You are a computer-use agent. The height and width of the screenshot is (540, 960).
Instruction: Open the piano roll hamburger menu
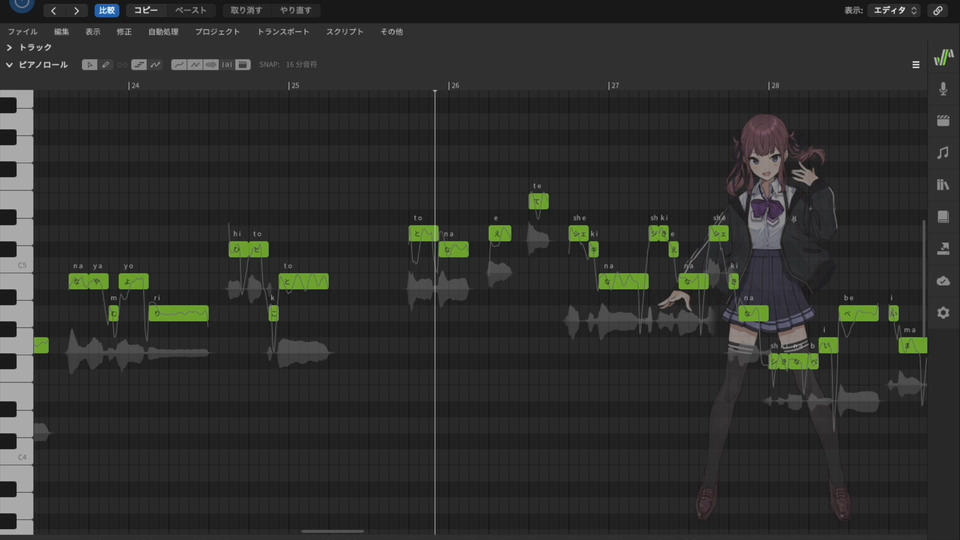click(916, 64)
